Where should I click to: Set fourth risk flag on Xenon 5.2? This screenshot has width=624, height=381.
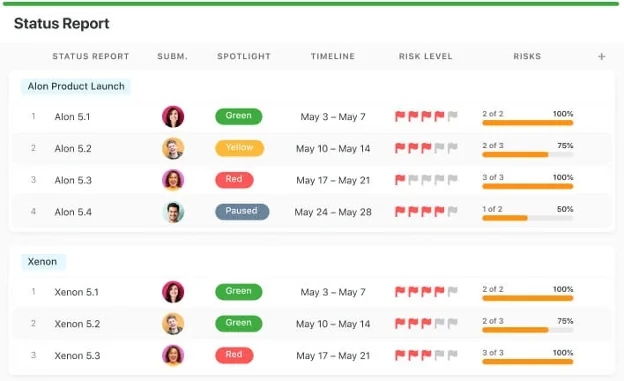[x=439, y=323]
